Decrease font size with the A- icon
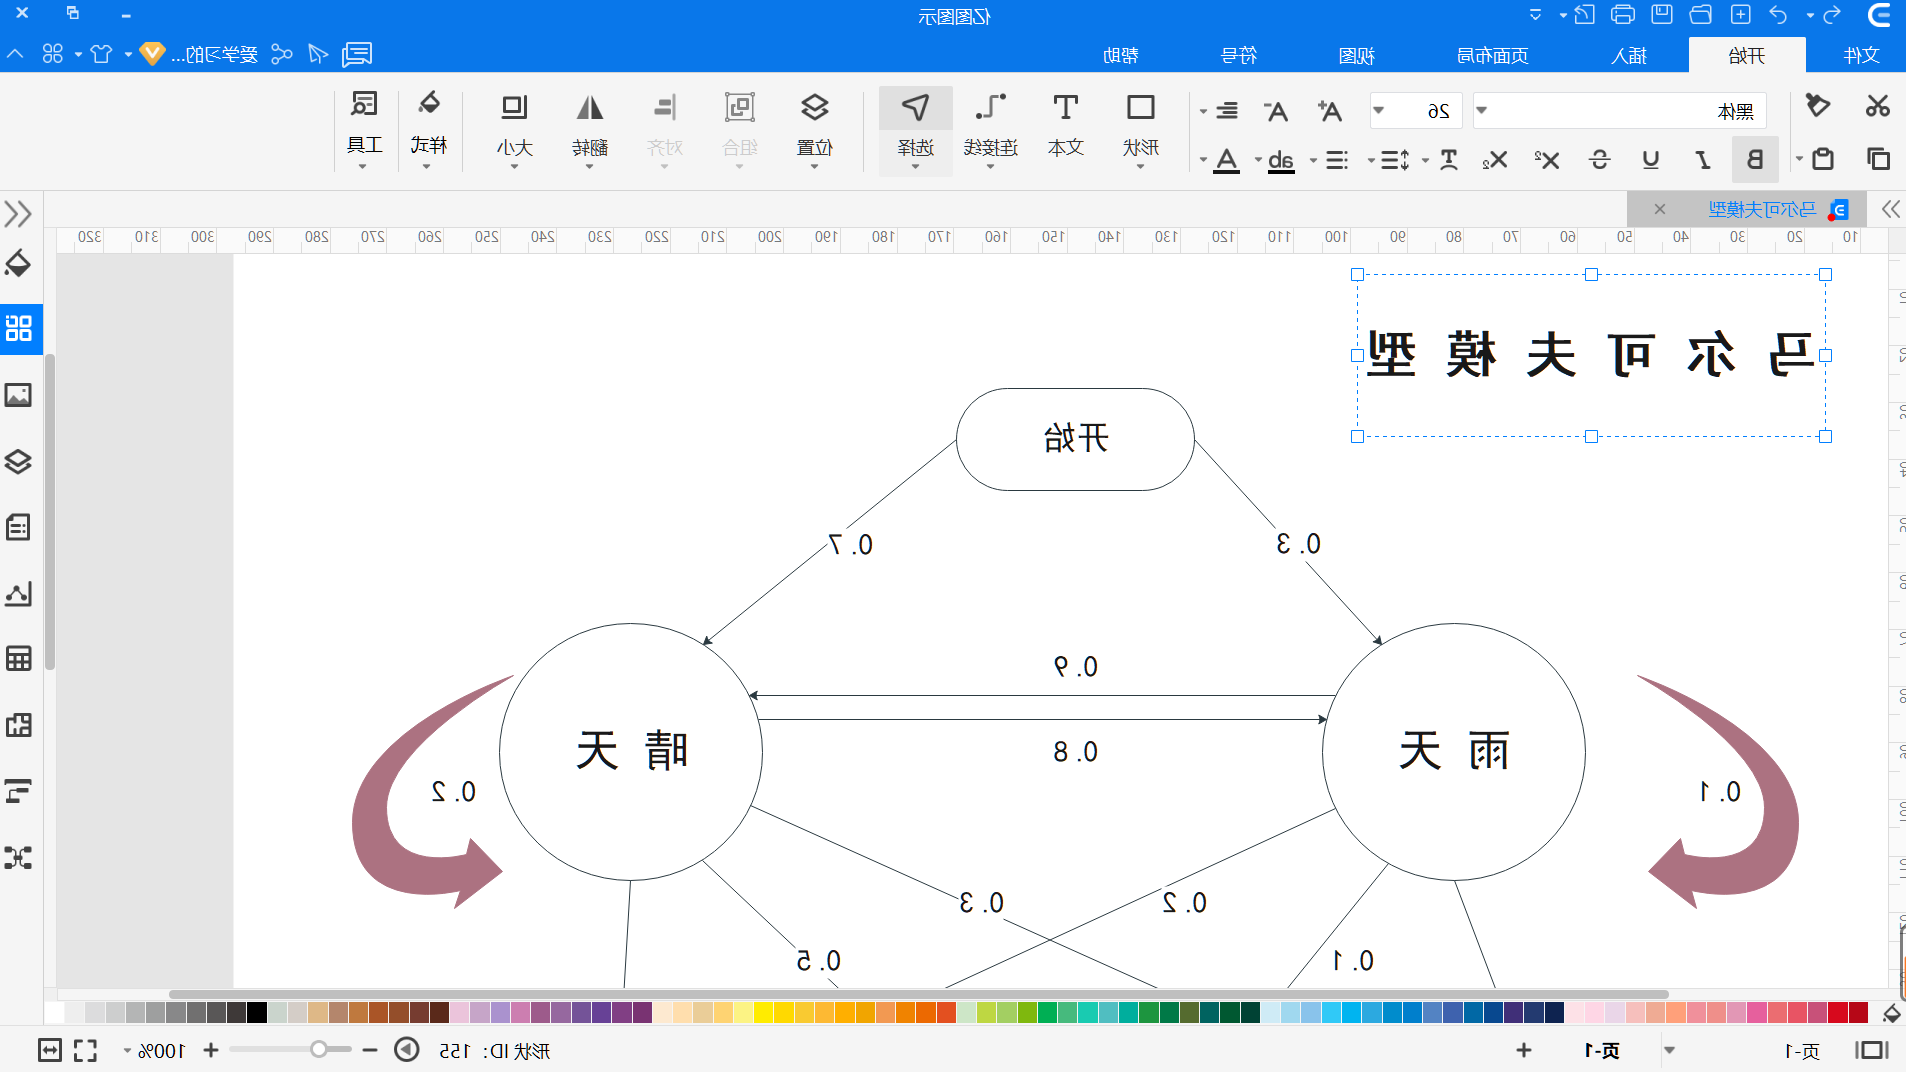Screen dimensions: 1906x1072 1276,111
